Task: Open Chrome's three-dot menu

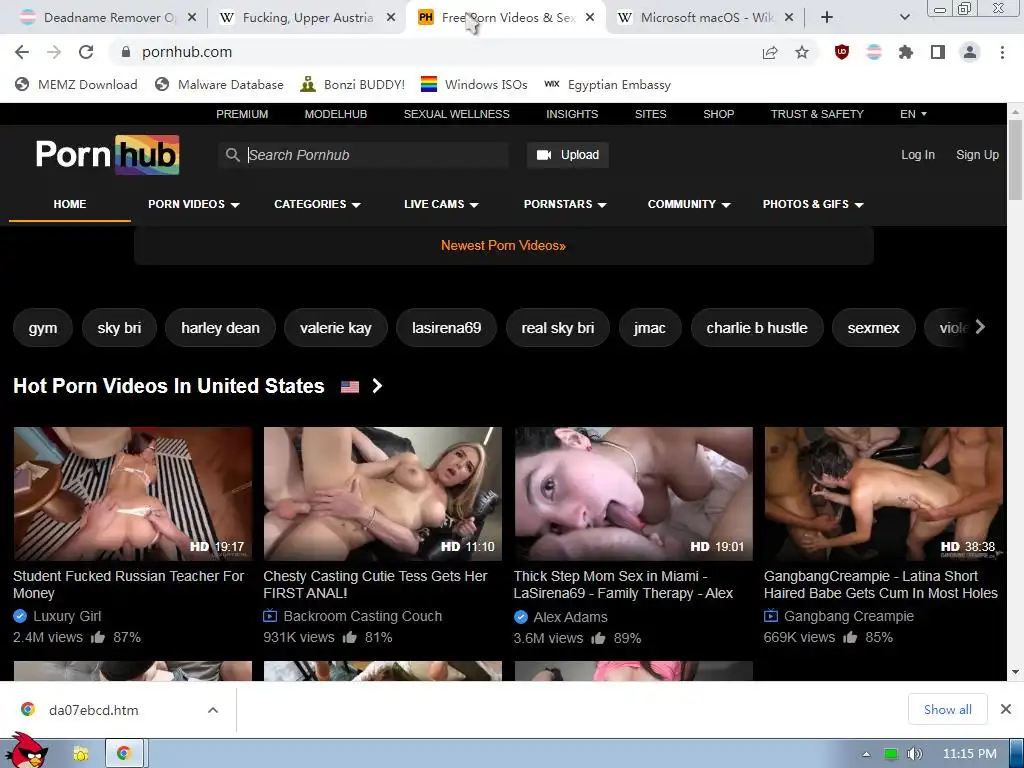Action: tap(1002, 52)
